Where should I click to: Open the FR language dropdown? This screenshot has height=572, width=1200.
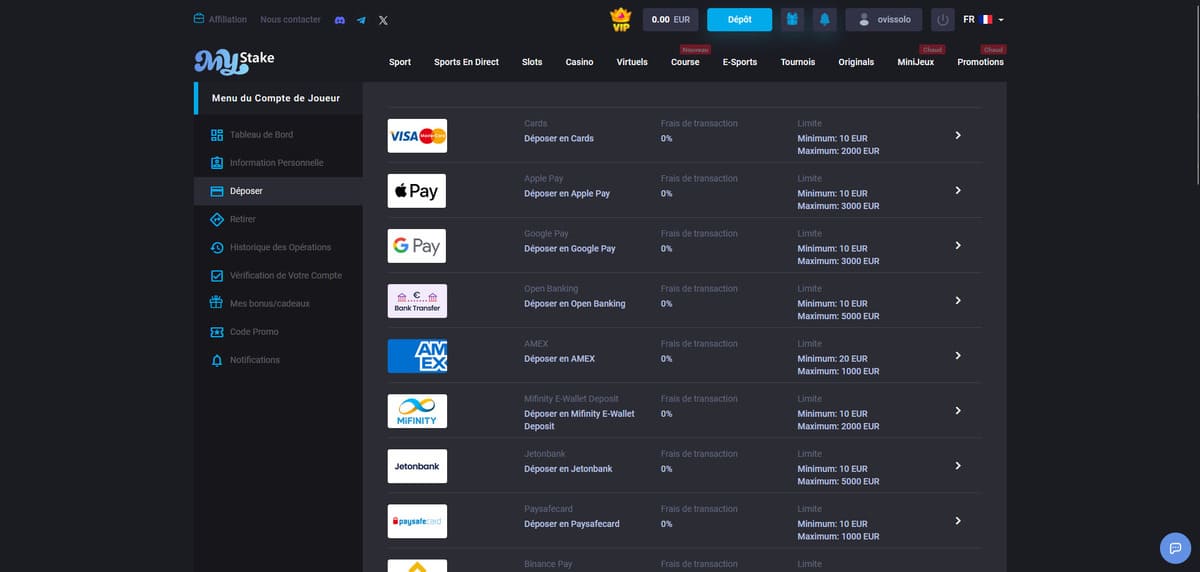[x=983, y=20]
